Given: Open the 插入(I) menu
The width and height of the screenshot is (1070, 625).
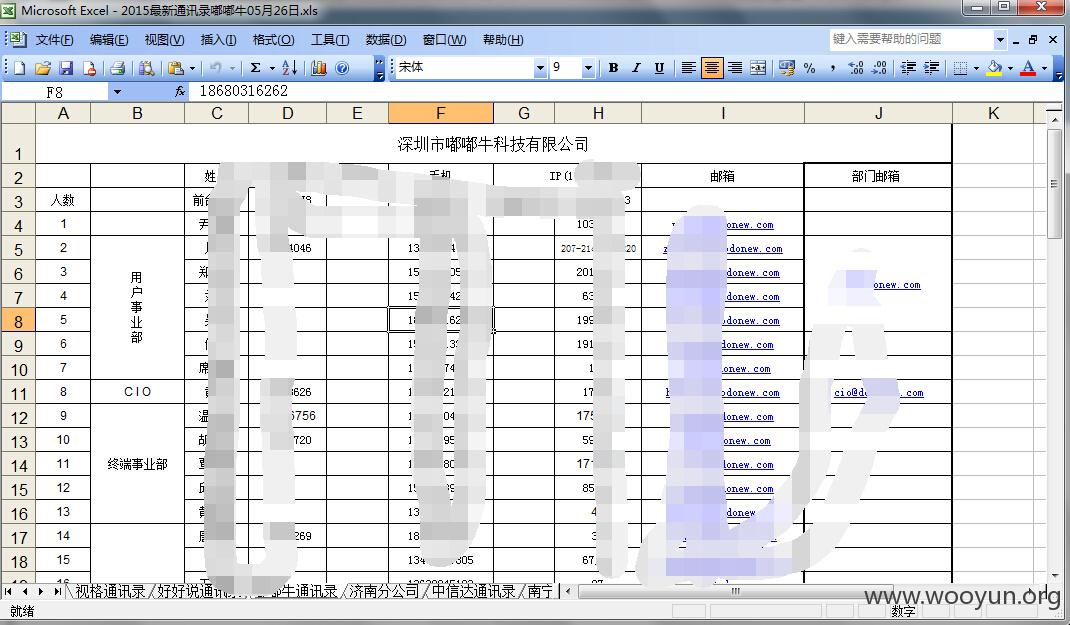Looking at the screenshot, I should (218, 40).
